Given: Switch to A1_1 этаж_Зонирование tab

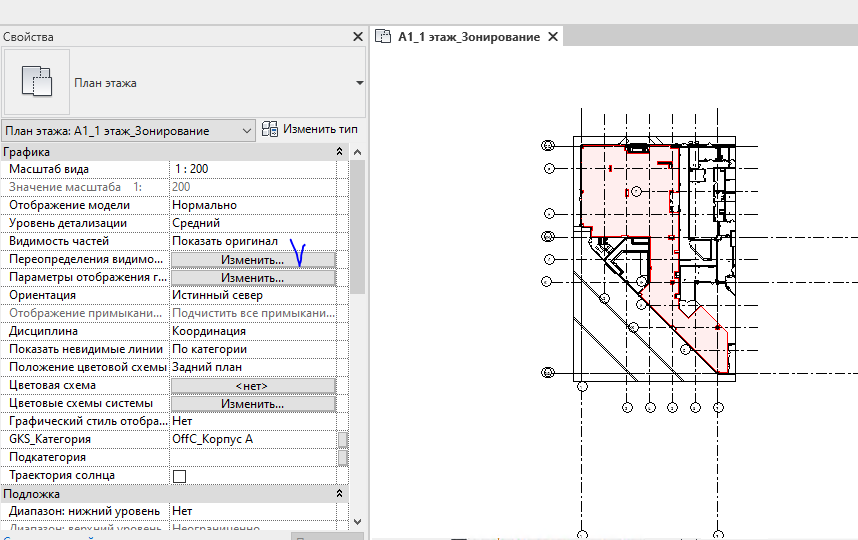Looking at the screenshot, I should (x=468, y=37).
